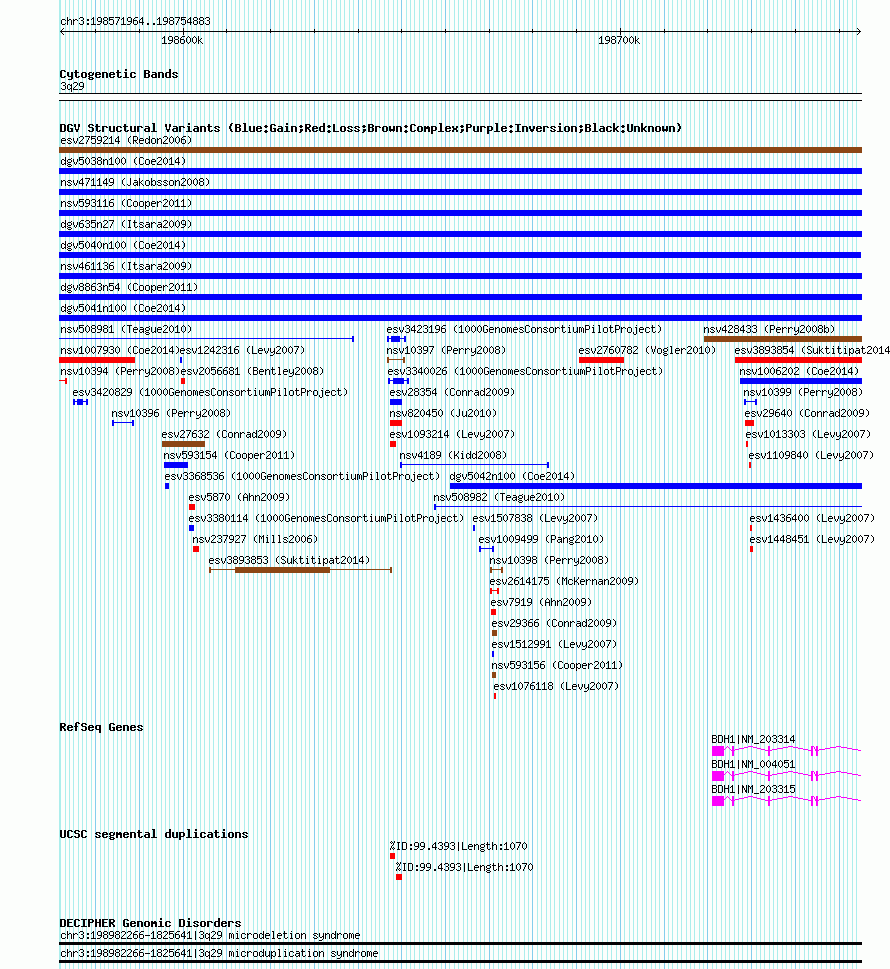Image resolution: width=890 pixels, height=969 pixels.
Task: Select esv2056681 (Bentley2008) label
Action: pos(252,371)
